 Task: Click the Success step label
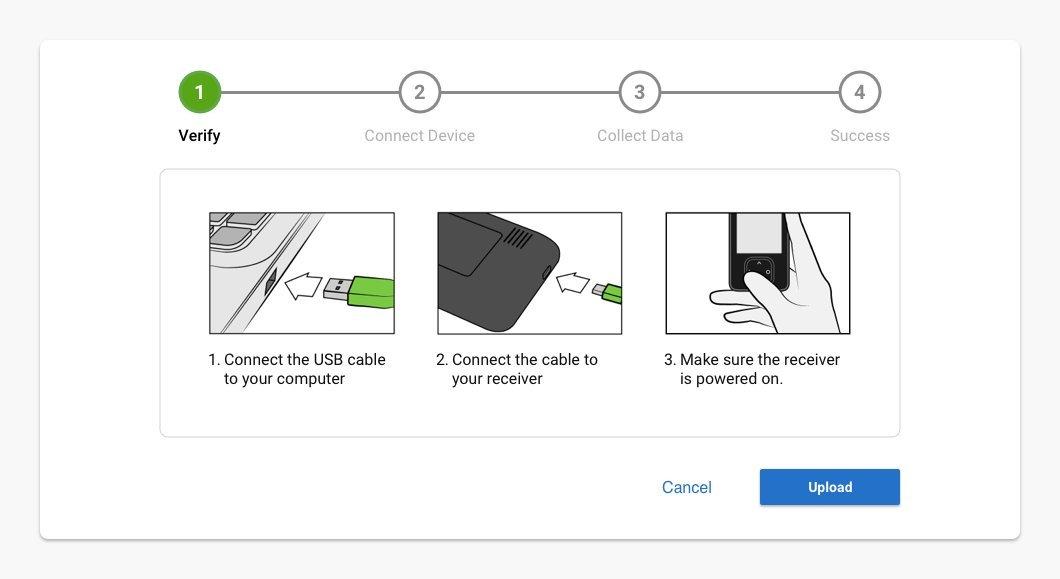(x=859, y=135)
